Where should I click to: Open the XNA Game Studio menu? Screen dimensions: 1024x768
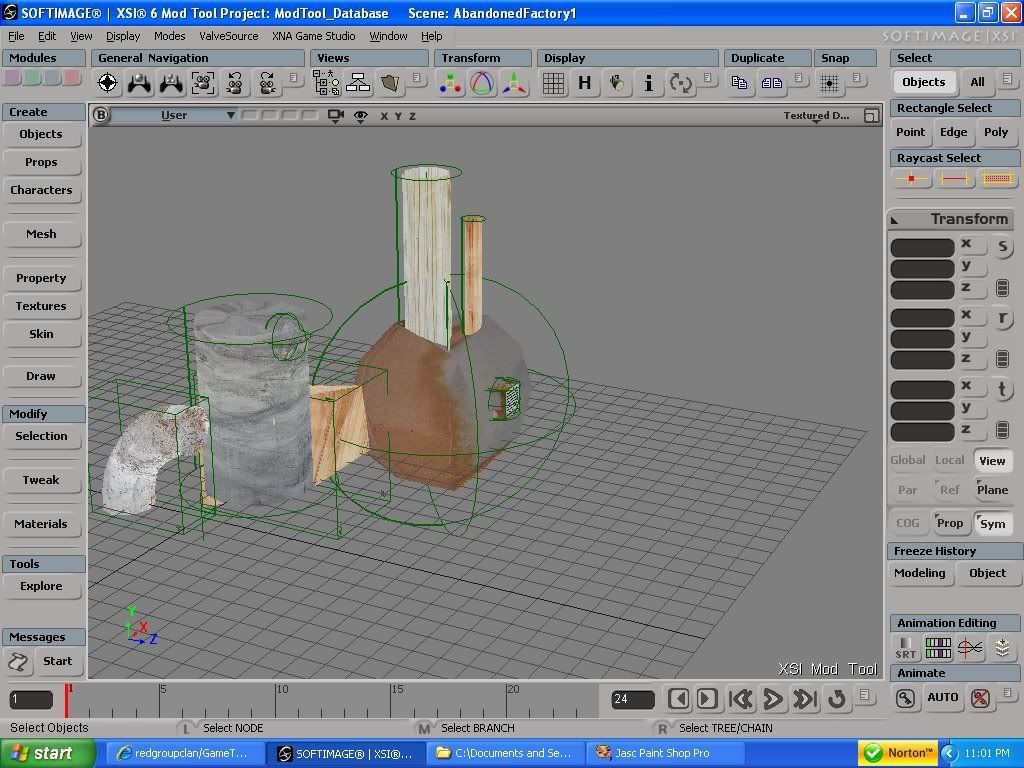coord(313,36)
